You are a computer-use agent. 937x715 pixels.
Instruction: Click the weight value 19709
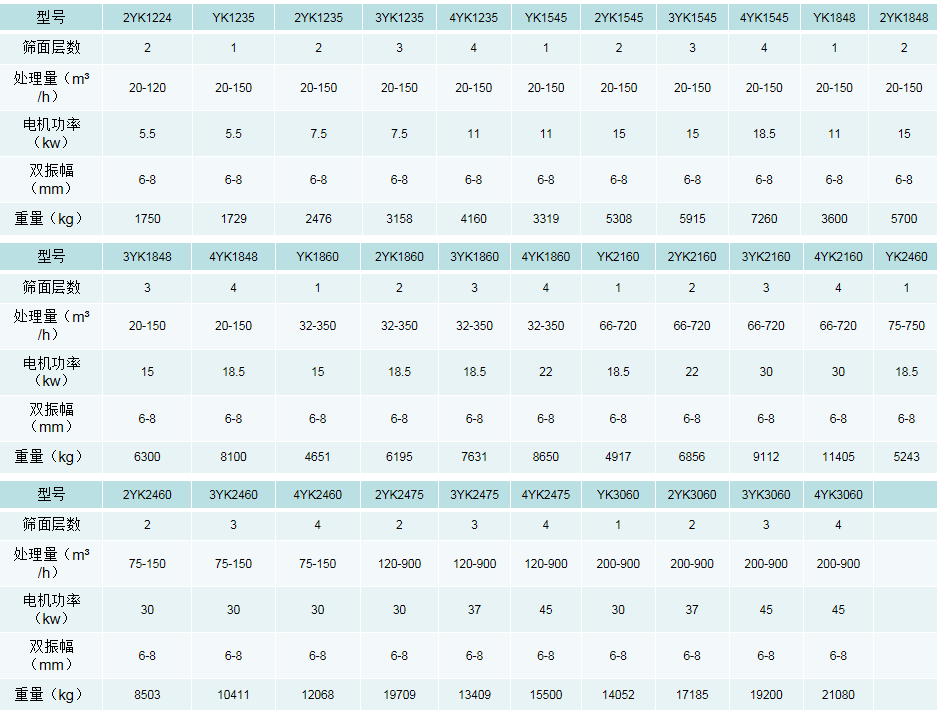[x=399, y=695]
